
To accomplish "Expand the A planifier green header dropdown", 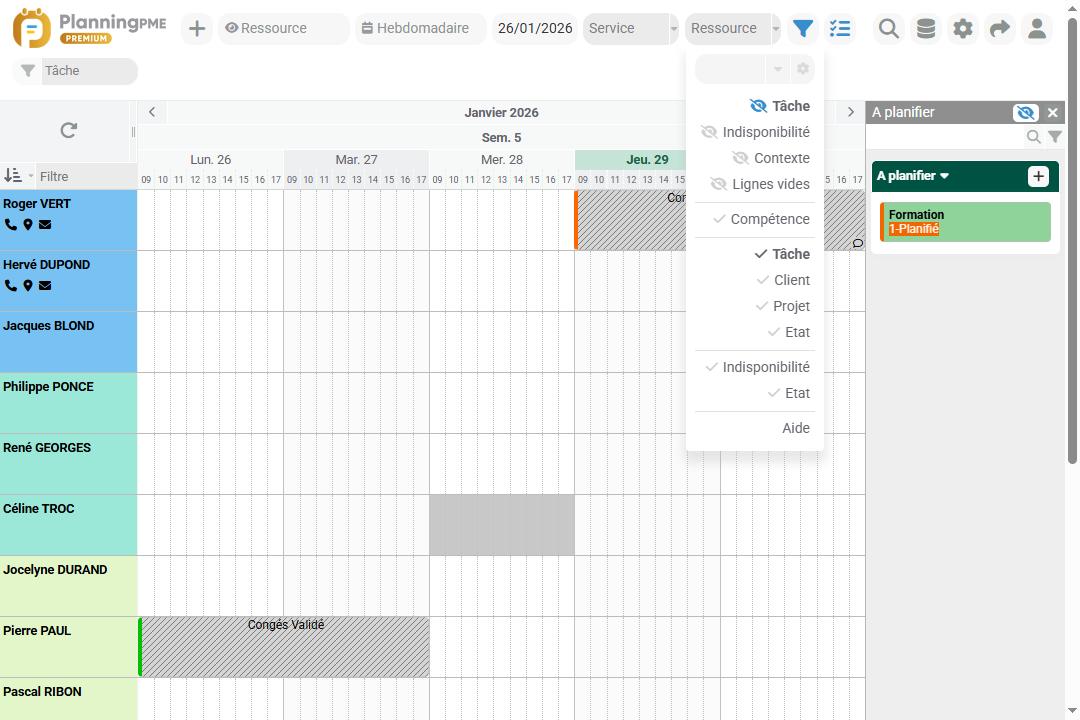I will point(913,176).
